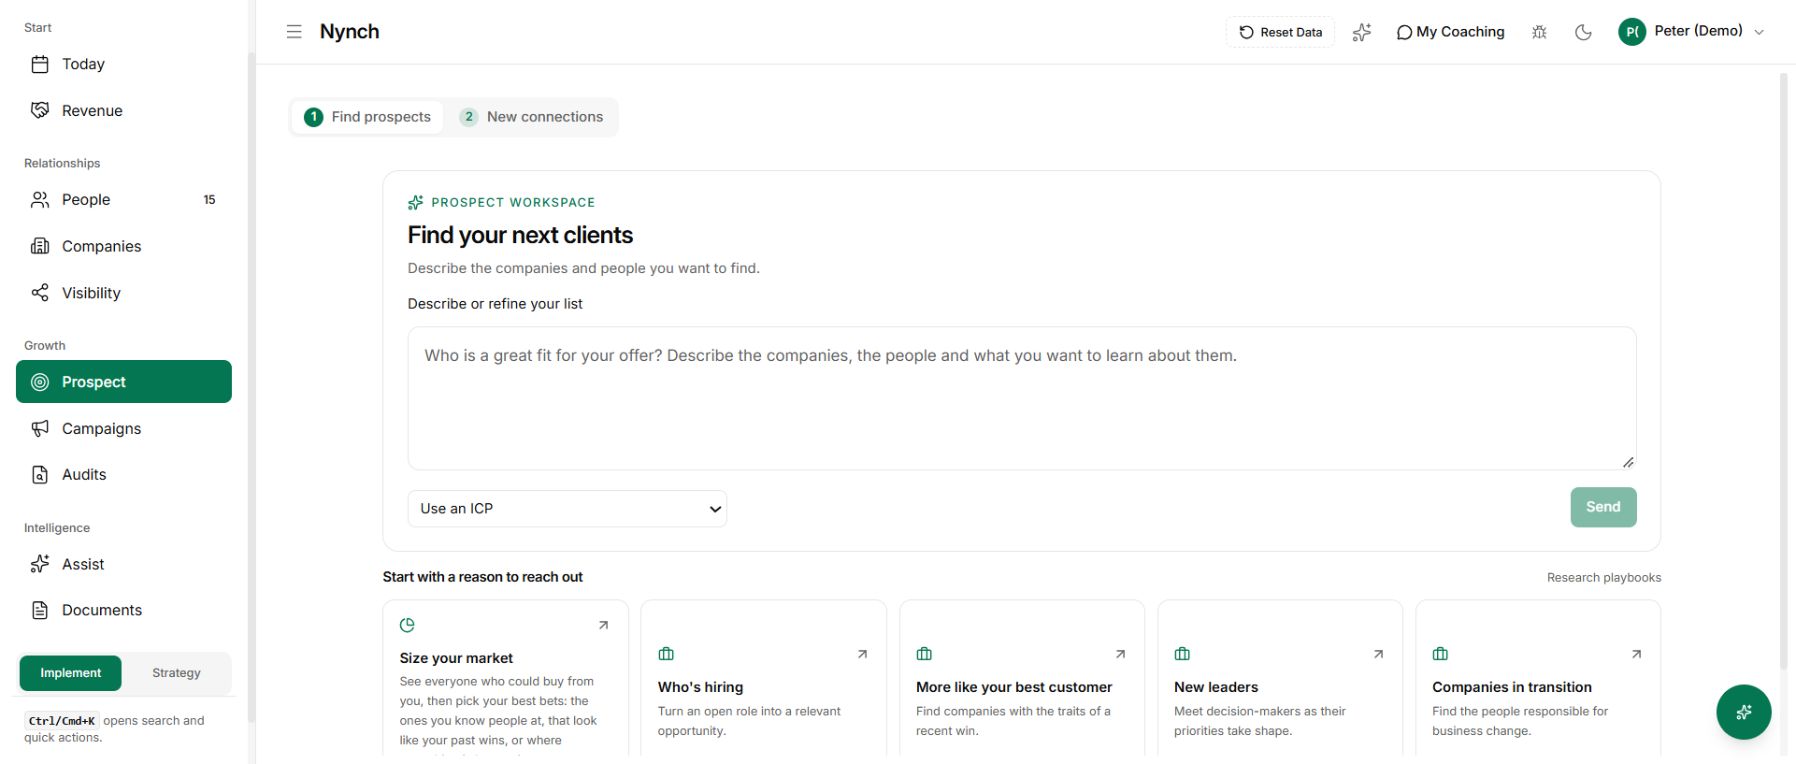Click the More like your best customer briefcase icon

click(924, 654)
